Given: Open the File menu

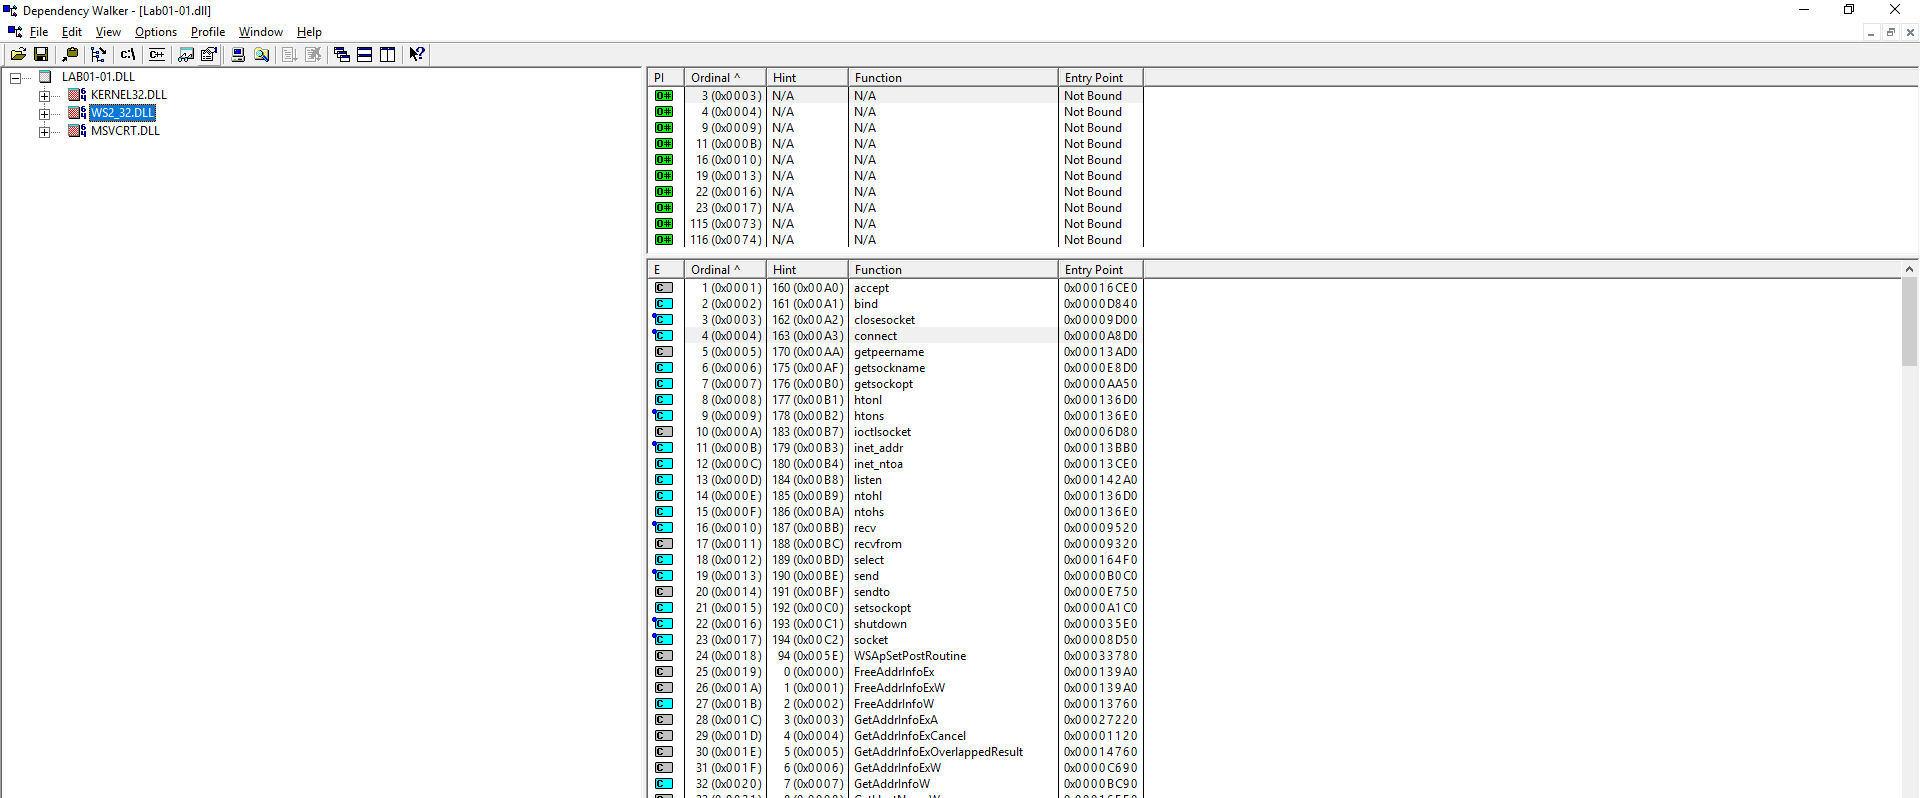Looking at the screenshot, I should [39, 32].
